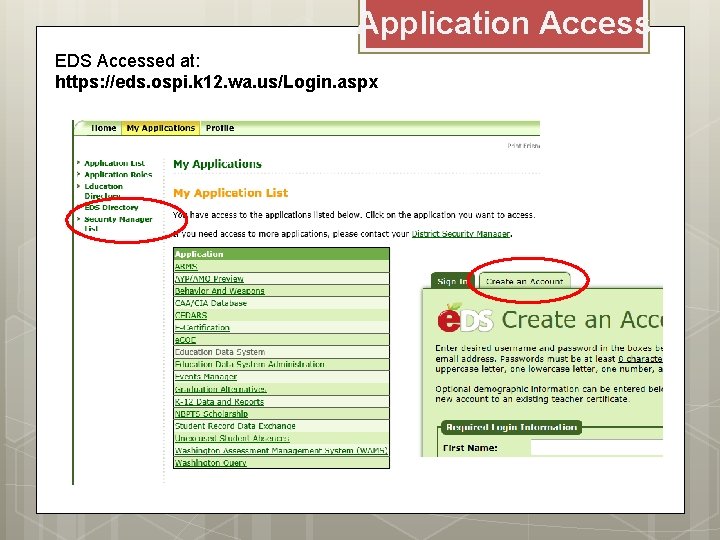
Task: Click the EDS login URL text
Action: pos(216,82)
